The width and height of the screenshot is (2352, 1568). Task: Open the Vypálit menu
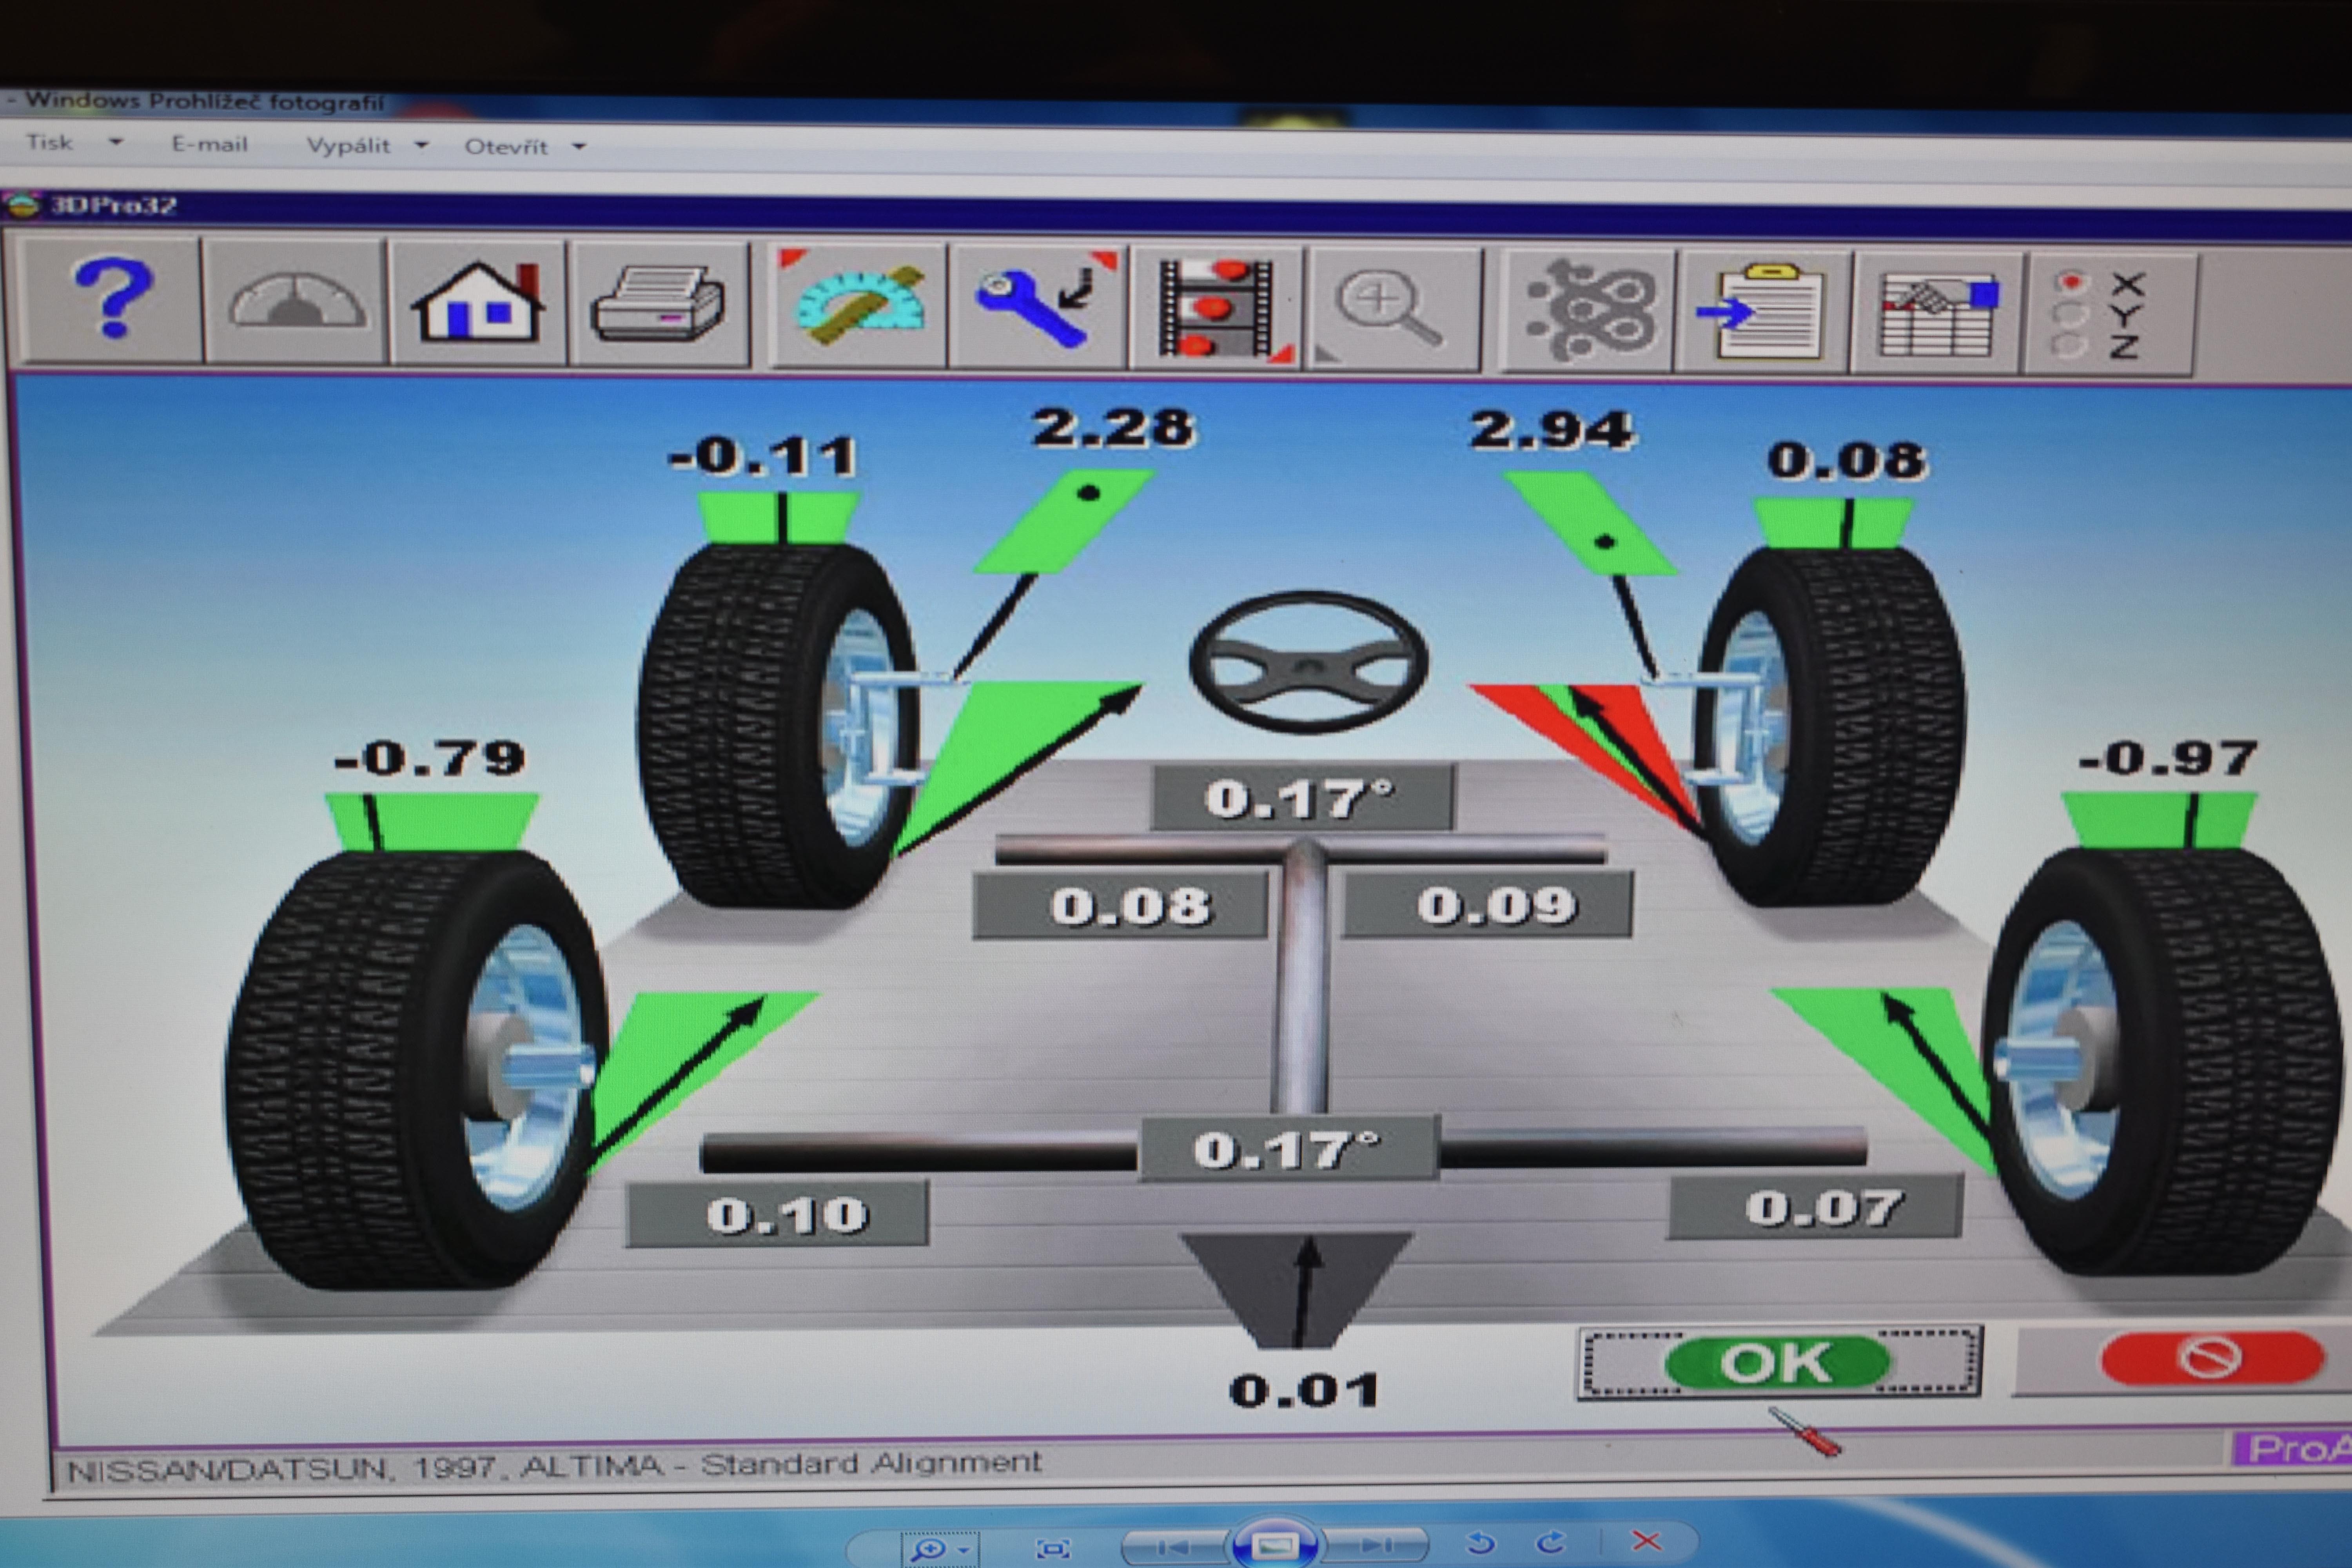pos(348,145)
